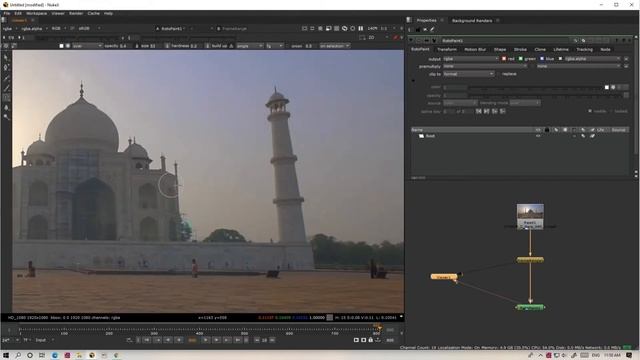This screenshot has height=360, width=640.
Task: Select the arrow selection tool in viewer toolbar
Action: tap(6, 58)
